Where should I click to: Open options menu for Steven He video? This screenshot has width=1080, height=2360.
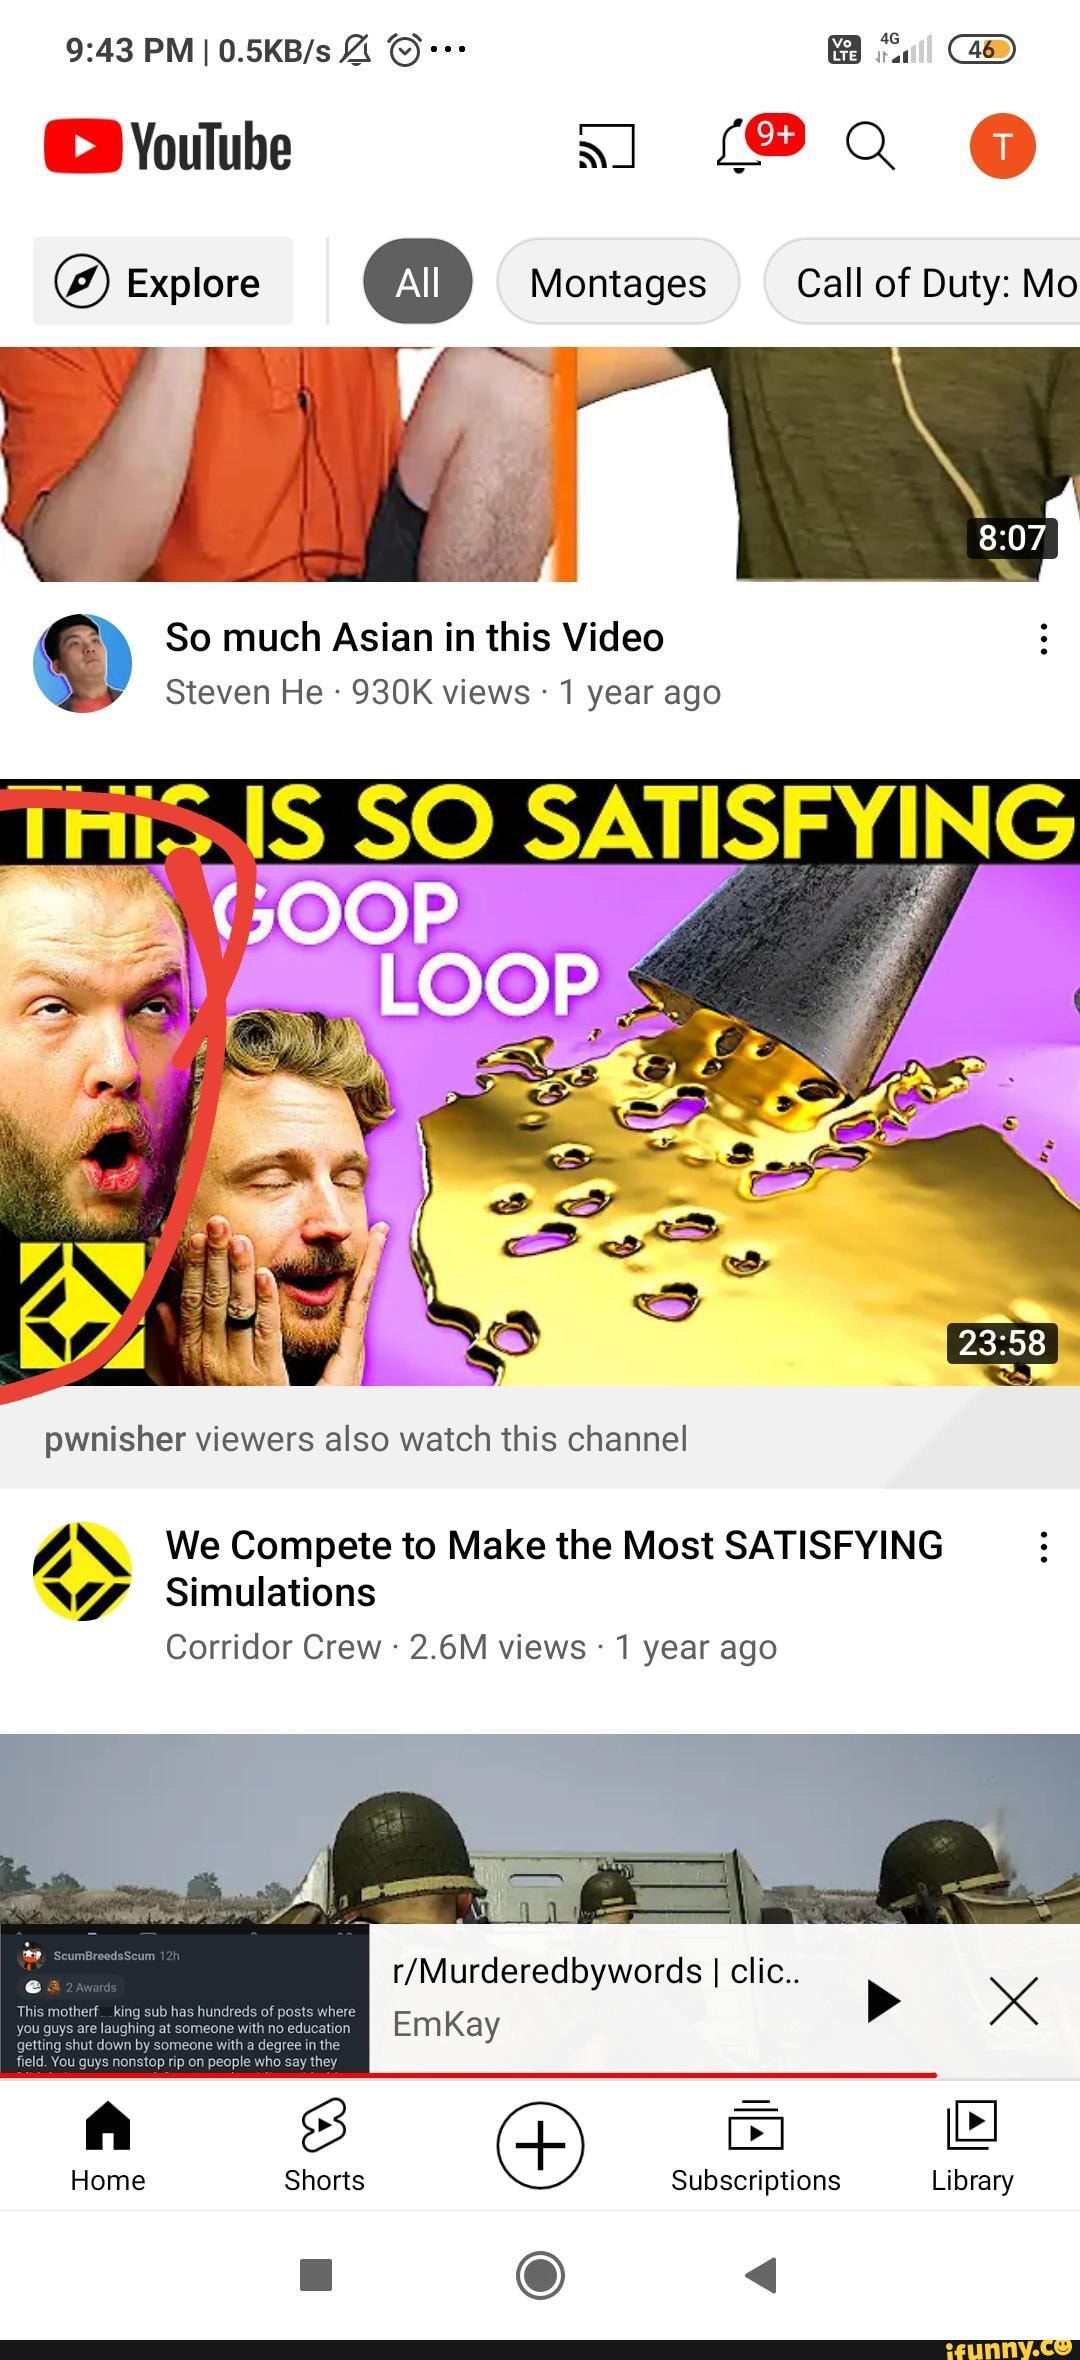click(x=1043, y=639)
